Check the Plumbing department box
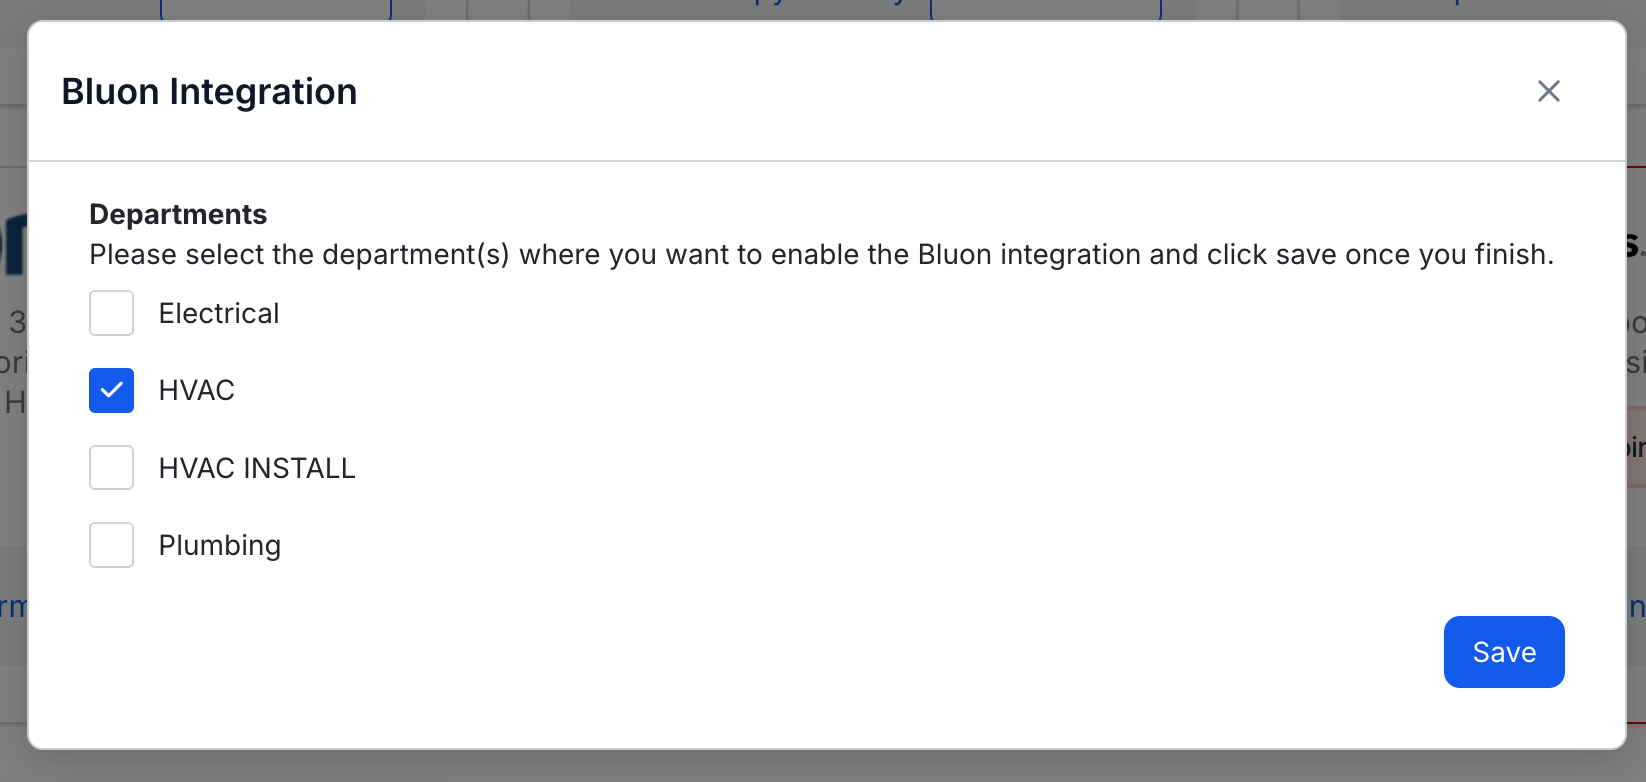The width and height of the screenshot is (1646, 782). pyautogui.click(x=111, y=545)
